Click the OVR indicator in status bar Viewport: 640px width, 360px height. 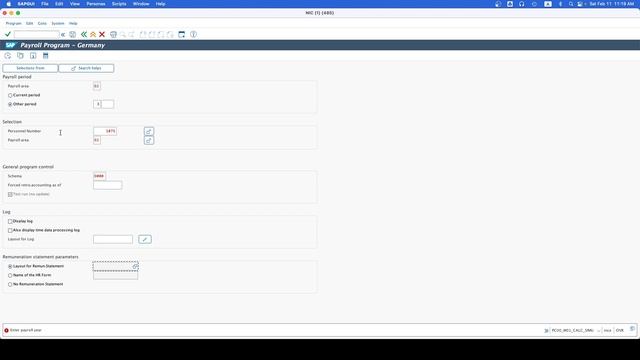click(x=620, y=331)
